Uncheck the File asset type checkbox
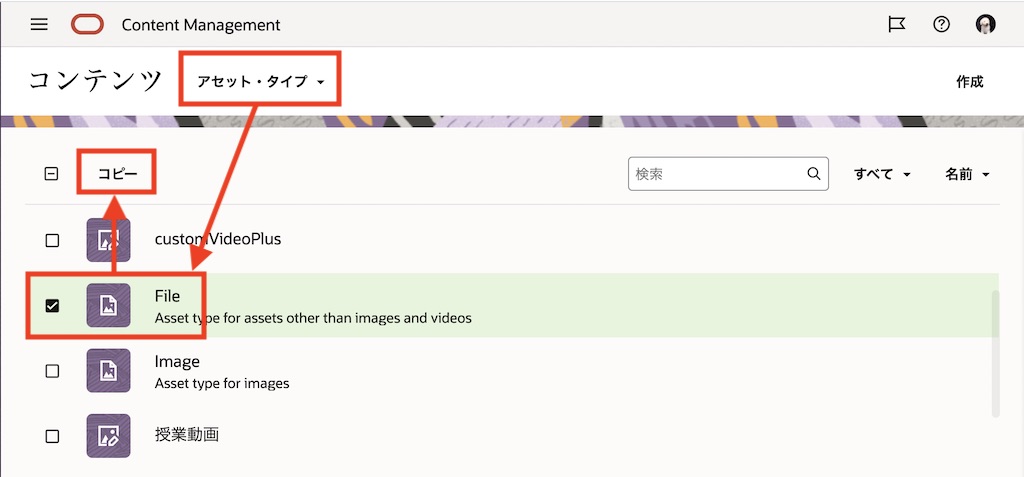This screenshot has height=477, width=1024. (x=52, y=306)
